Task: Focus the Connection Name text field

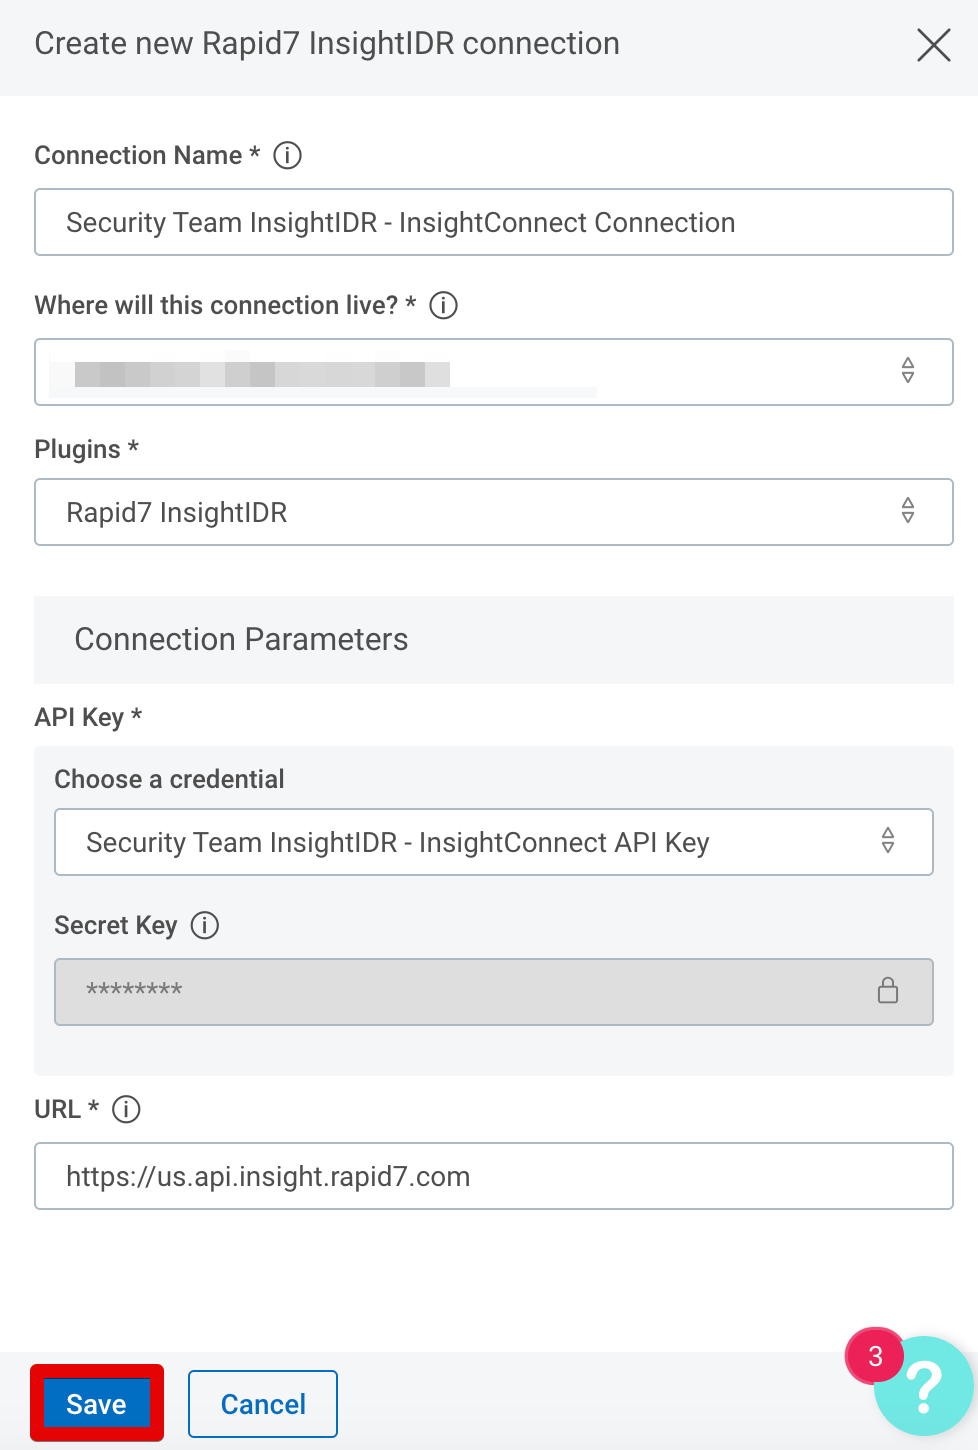Action: 493,222
